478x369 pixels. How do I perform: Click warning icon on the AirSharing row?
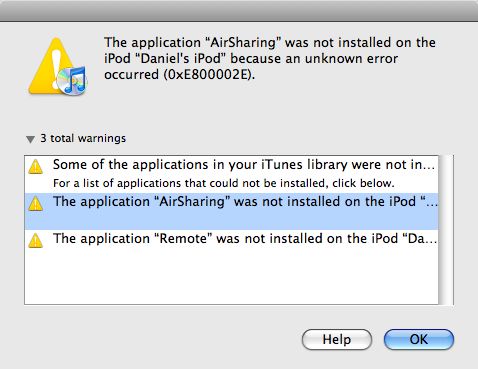click(35, 203)
